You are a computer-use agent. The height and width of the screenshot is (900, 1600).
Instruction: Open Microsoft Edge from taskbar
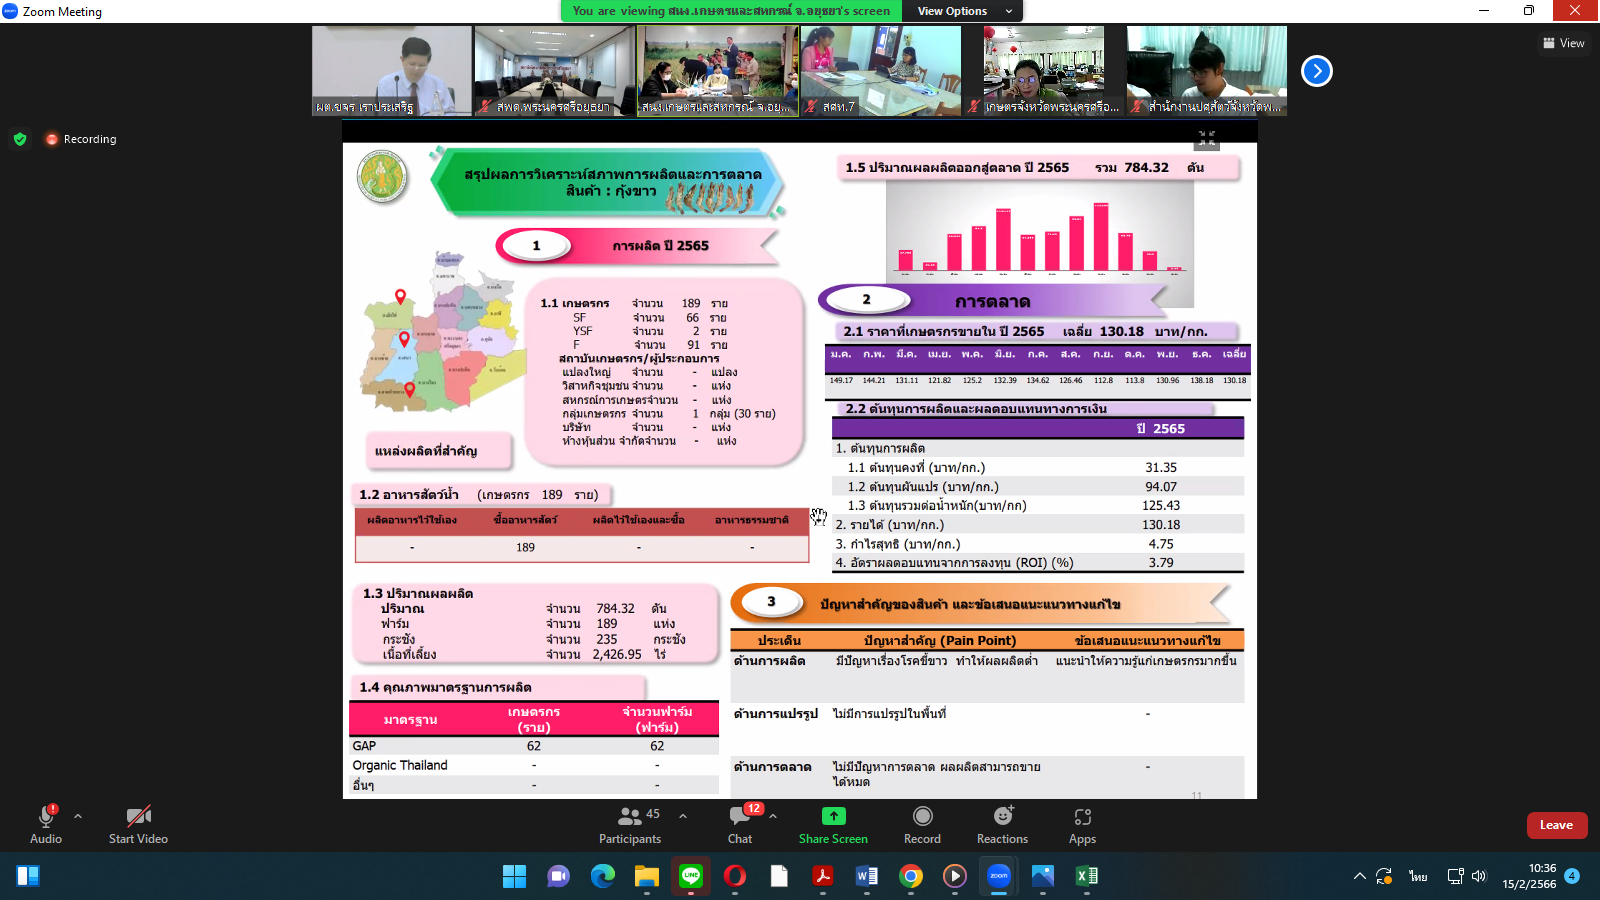pyautogui.click(x=602, y=876)
